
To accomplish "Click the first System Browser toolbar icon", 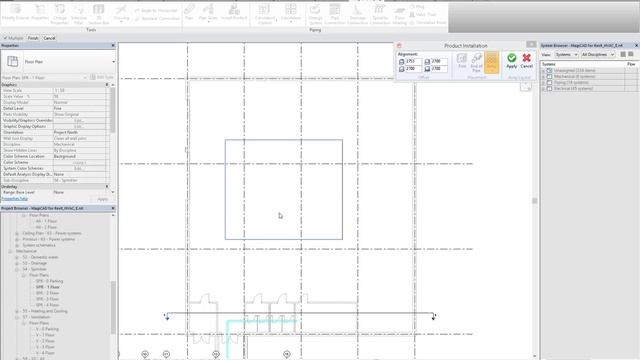I will click(x=623, y=54).
